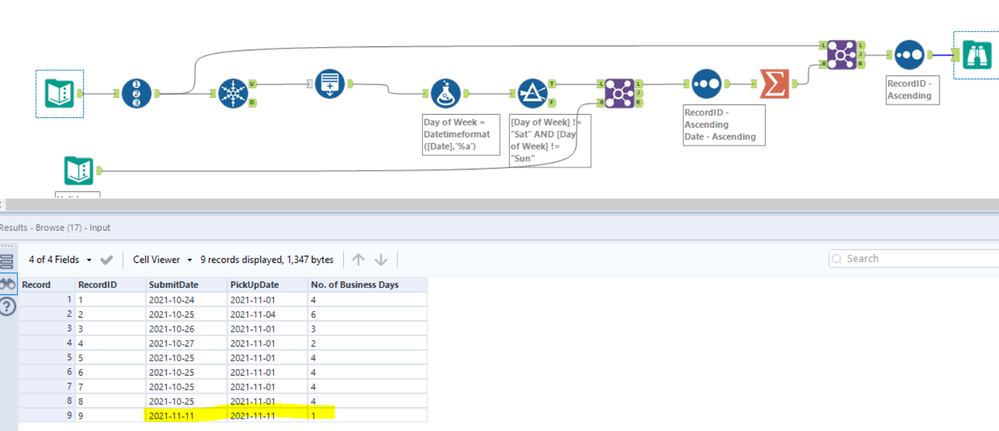Move to previous record up arrow
Image resolution: width=999 pixels, height=431 pixels.
[359, 259]
